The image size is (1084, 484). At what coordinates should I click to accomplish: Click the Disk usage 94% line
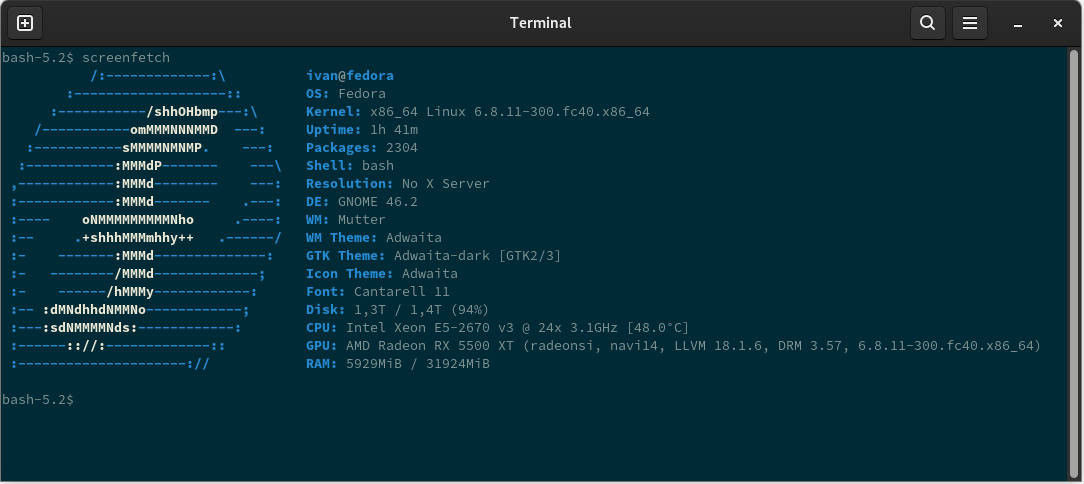click(398, 309)
